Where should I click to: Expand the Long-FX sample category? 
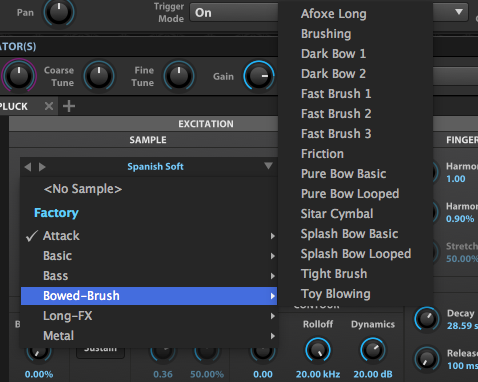149,316
